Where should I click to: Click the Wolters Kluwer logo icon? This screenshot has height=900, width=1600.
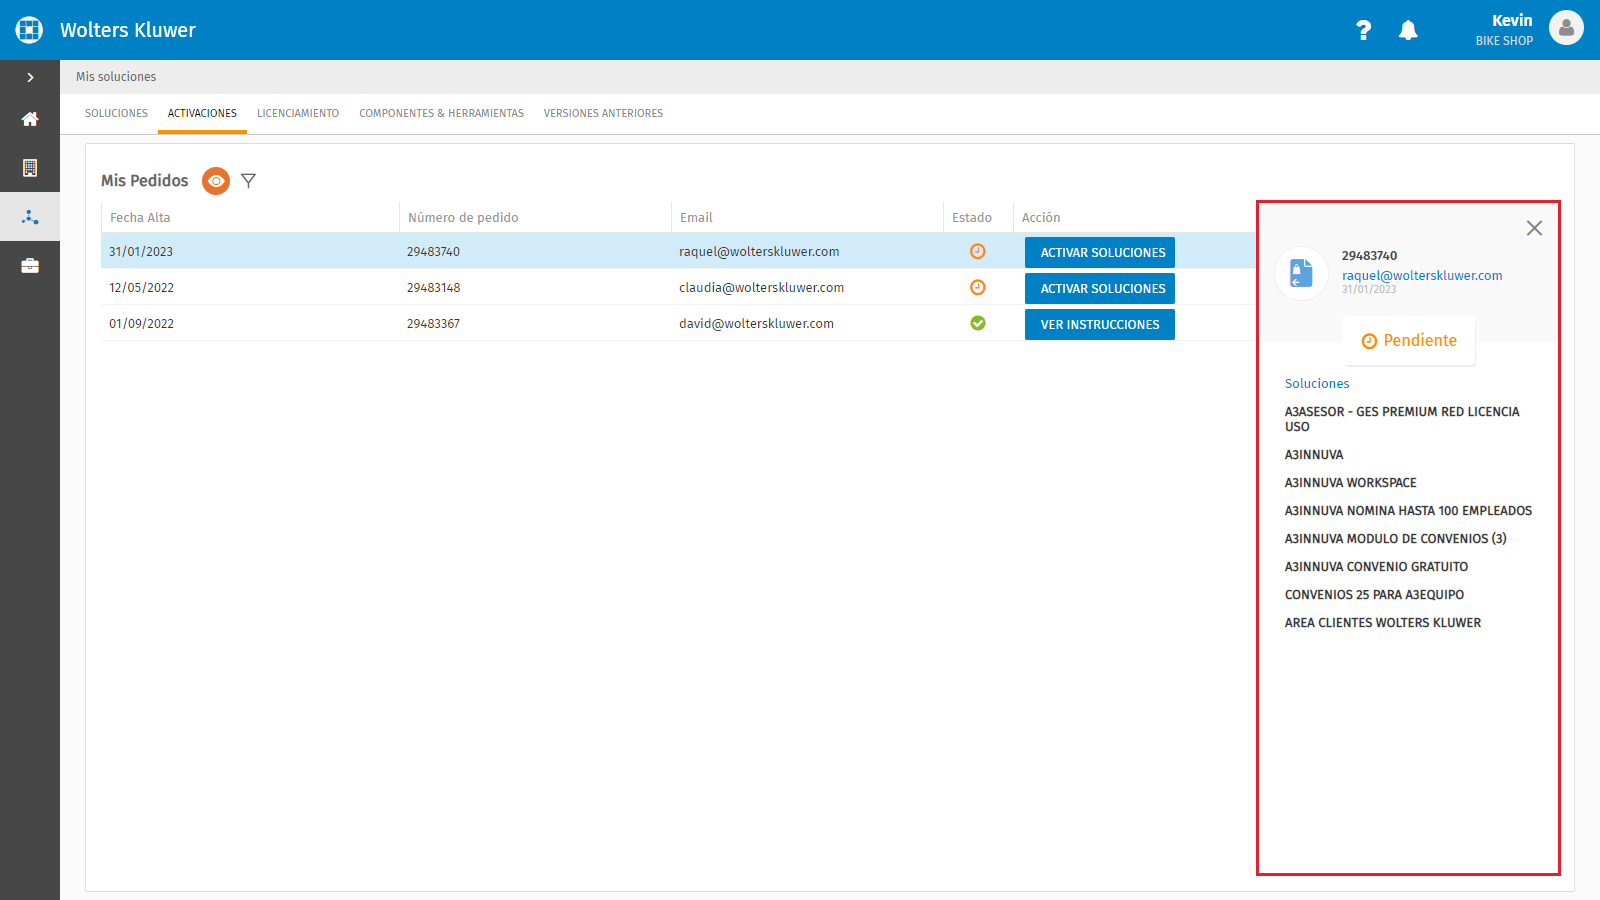29,30
